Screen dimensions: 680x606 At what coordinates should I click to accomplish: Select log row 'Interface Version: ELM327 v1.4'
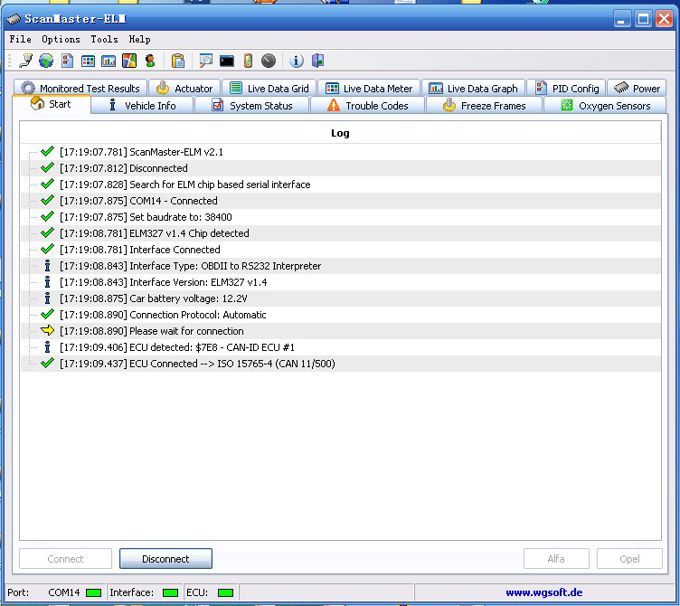click(340, 282)
